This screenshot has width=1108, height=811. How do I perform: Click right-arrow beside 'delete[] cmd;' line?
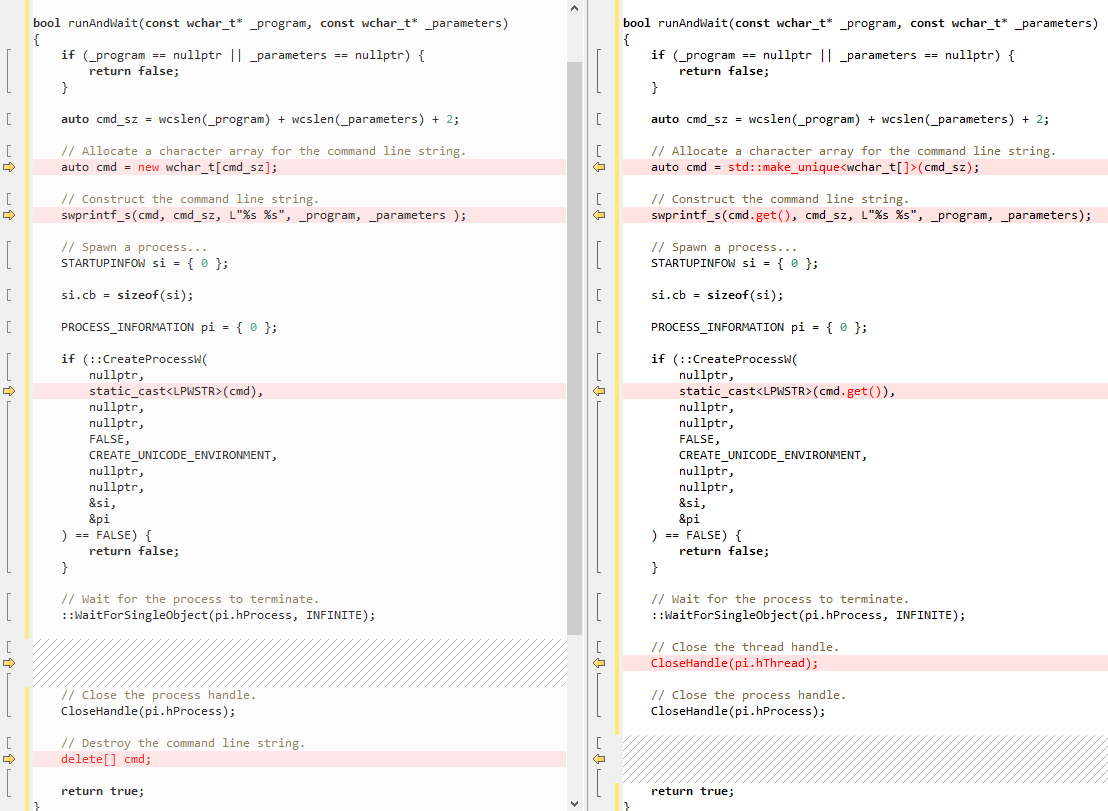pyautogui.click(x=10, y=759)
